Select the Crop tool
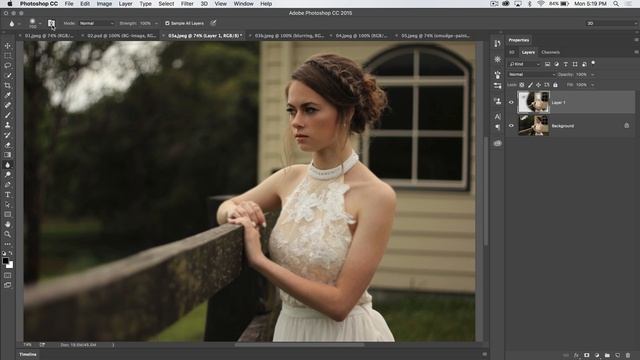 point(7,85)
